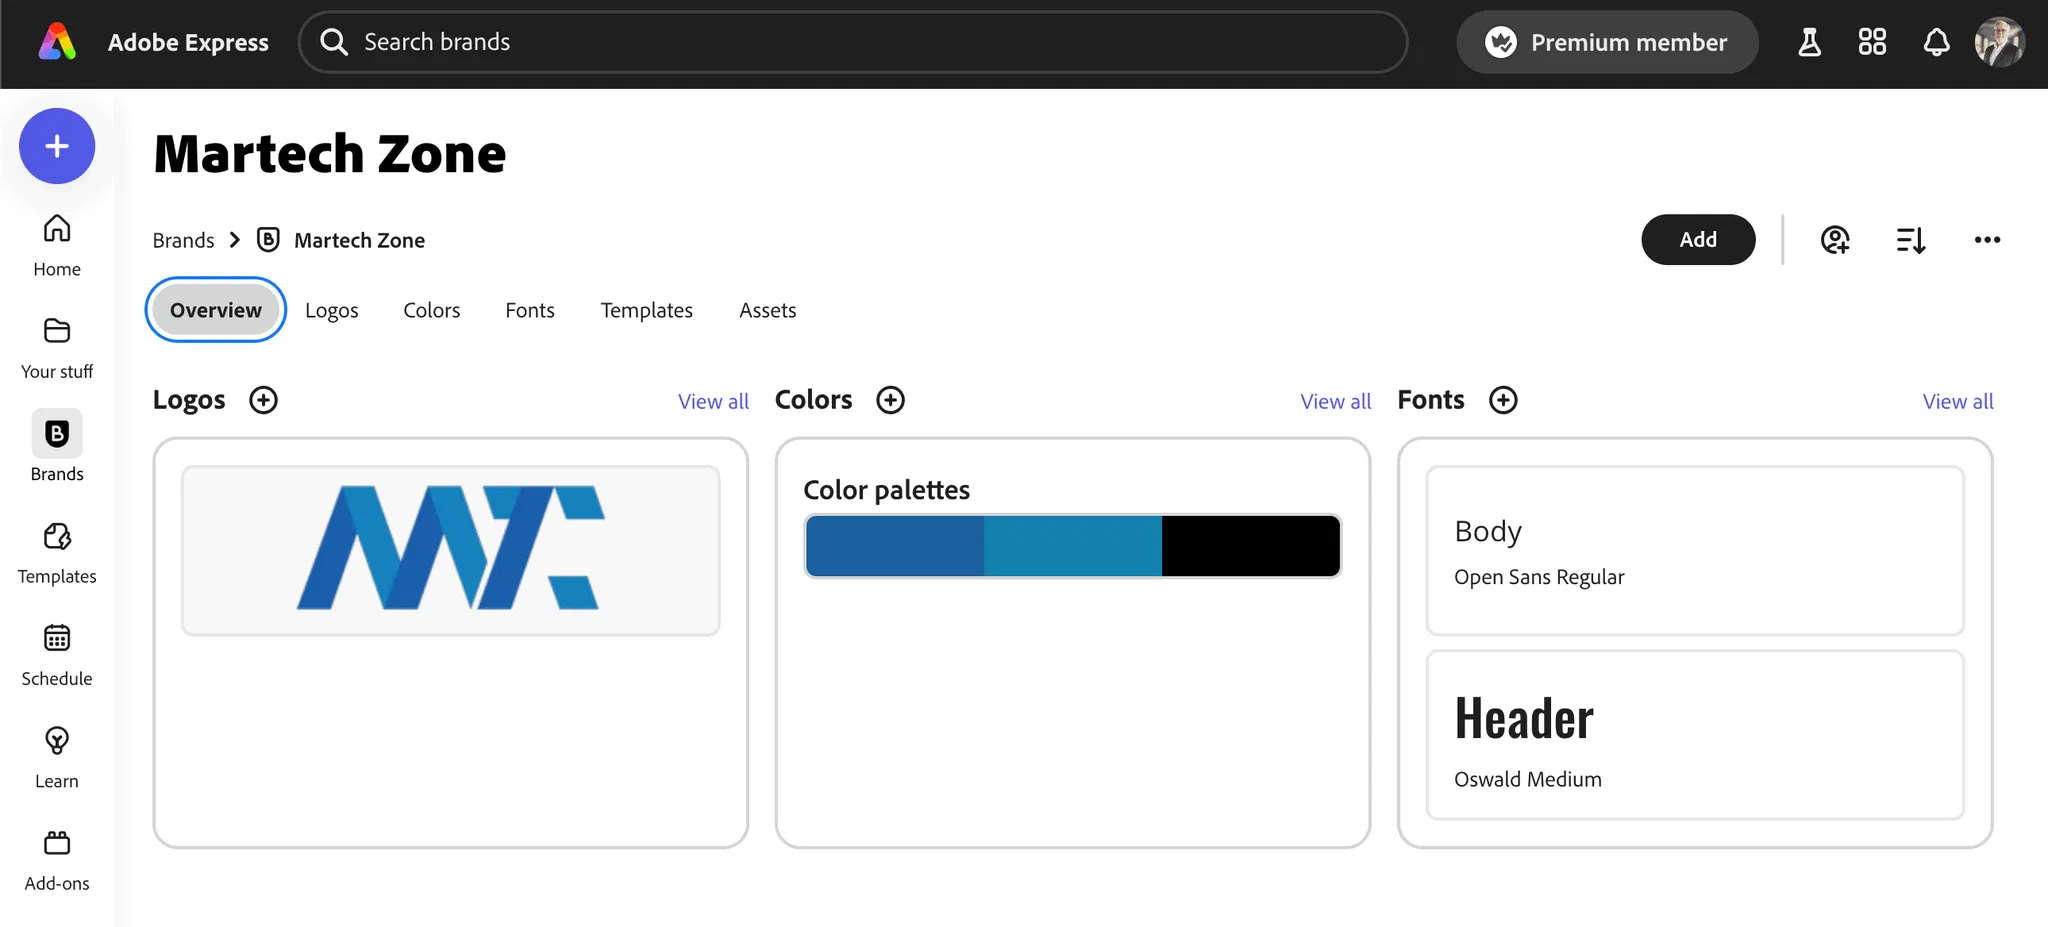
Task: Open the Header Oswald Medium card
Action: pyautogui.click(x=1695, y=735)
